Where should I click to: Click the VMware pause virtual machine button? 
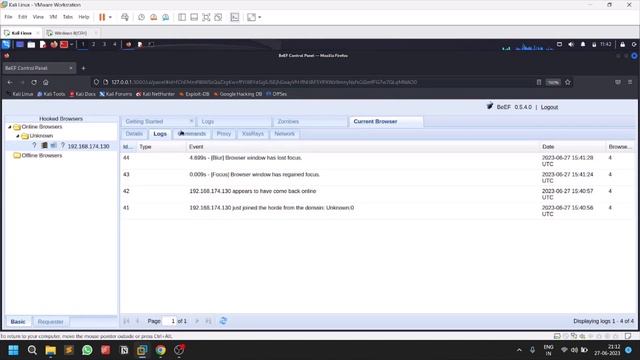tap(102, 17)
